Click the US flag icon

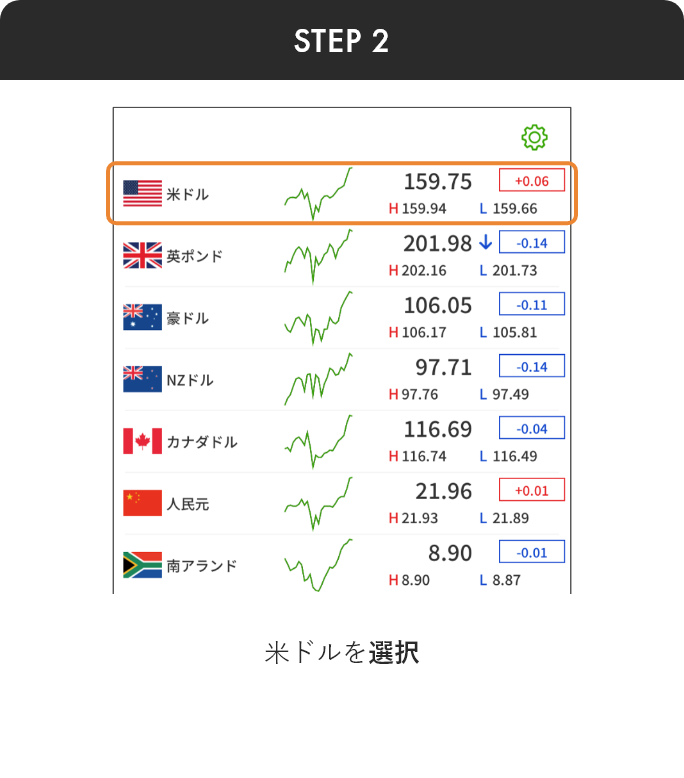tap(142, 194)
